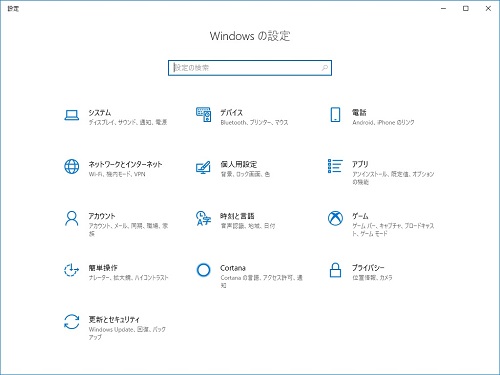The height and width of the screenshot is (375, 500).
Task: Maximize the 設定 window
Action: [466, 9]
